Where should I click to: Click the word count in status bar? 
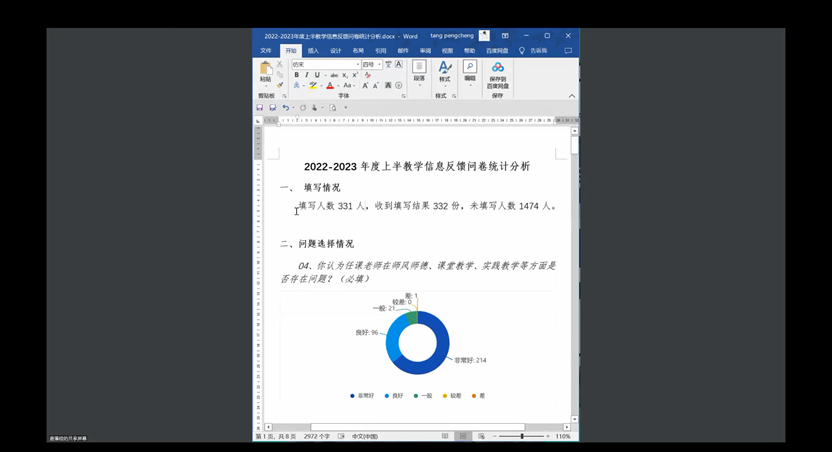point(316,437)
